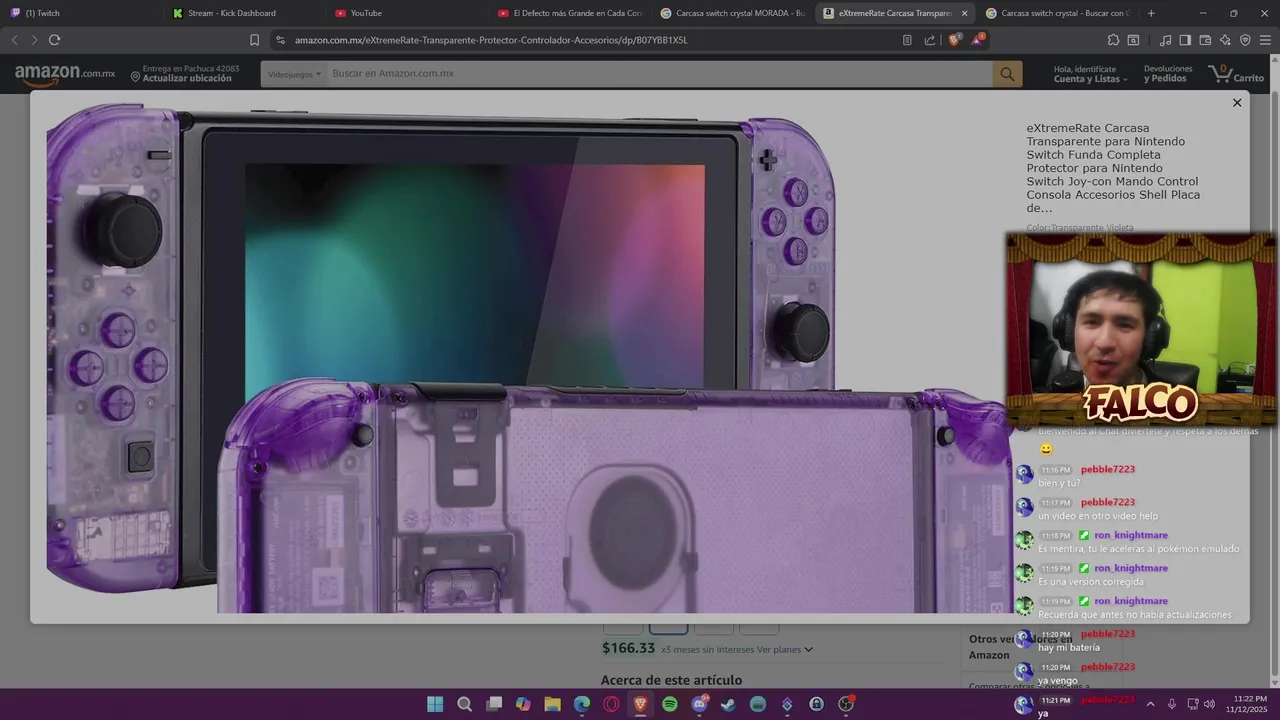Open the tab search icon in the toolbar
1280x720 pixels.
(x=1133, y=40)
